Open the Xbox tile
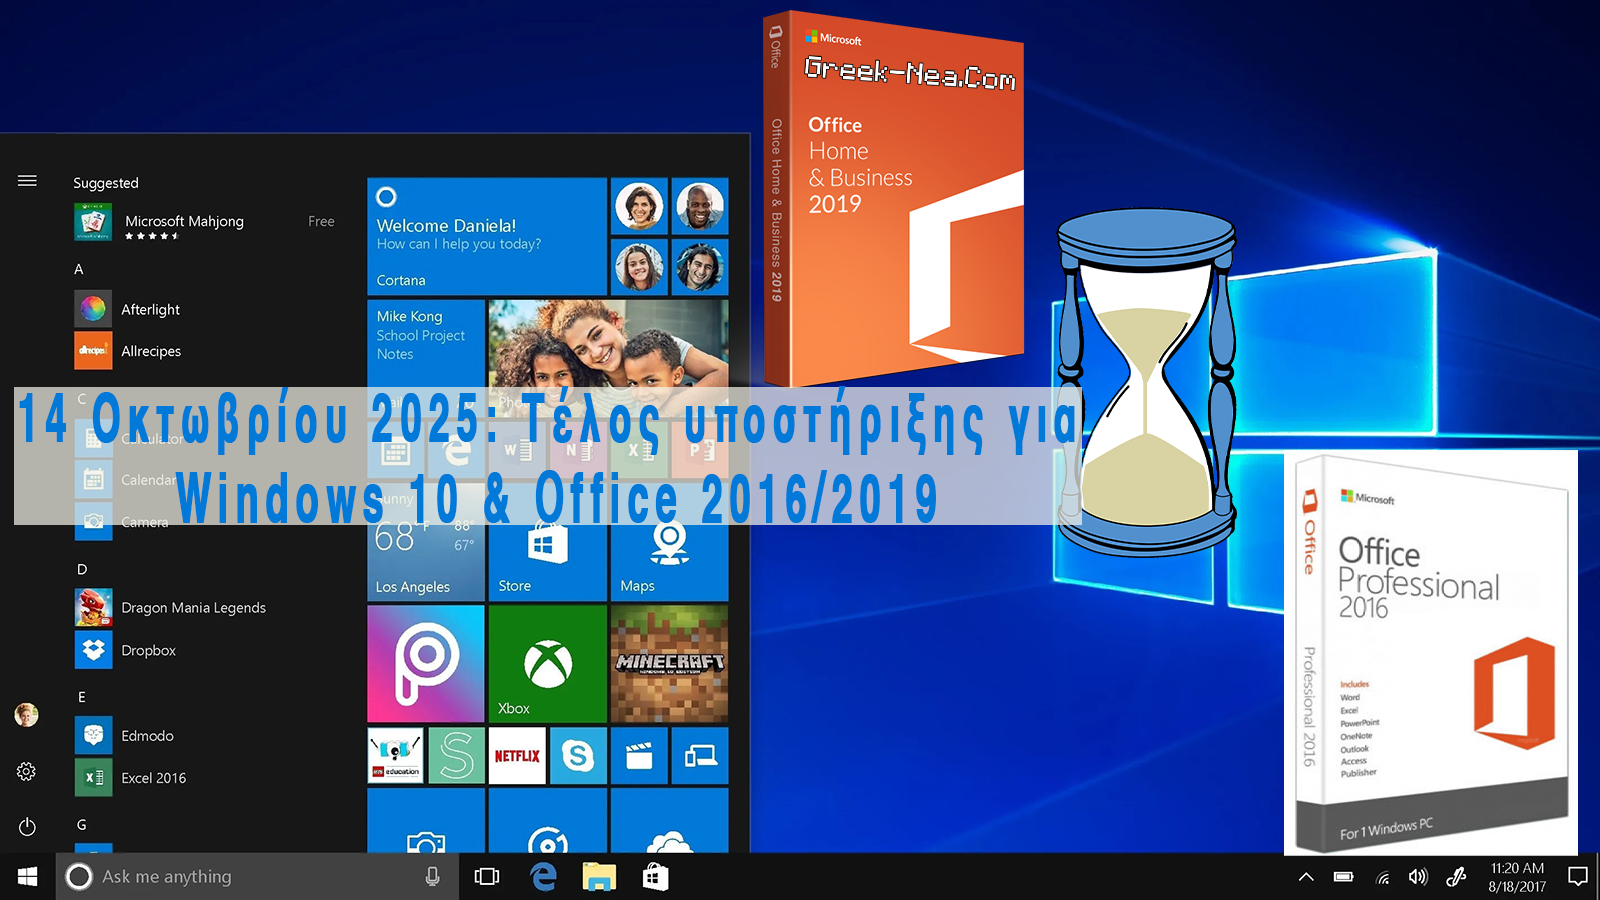Screen dimensions: 1600x900 (x=547, y=664)
